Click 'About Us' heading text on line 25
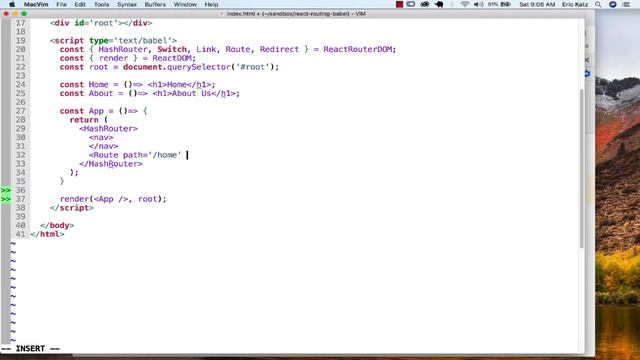Viewport: 640px width, 360px height. [191, 93]
